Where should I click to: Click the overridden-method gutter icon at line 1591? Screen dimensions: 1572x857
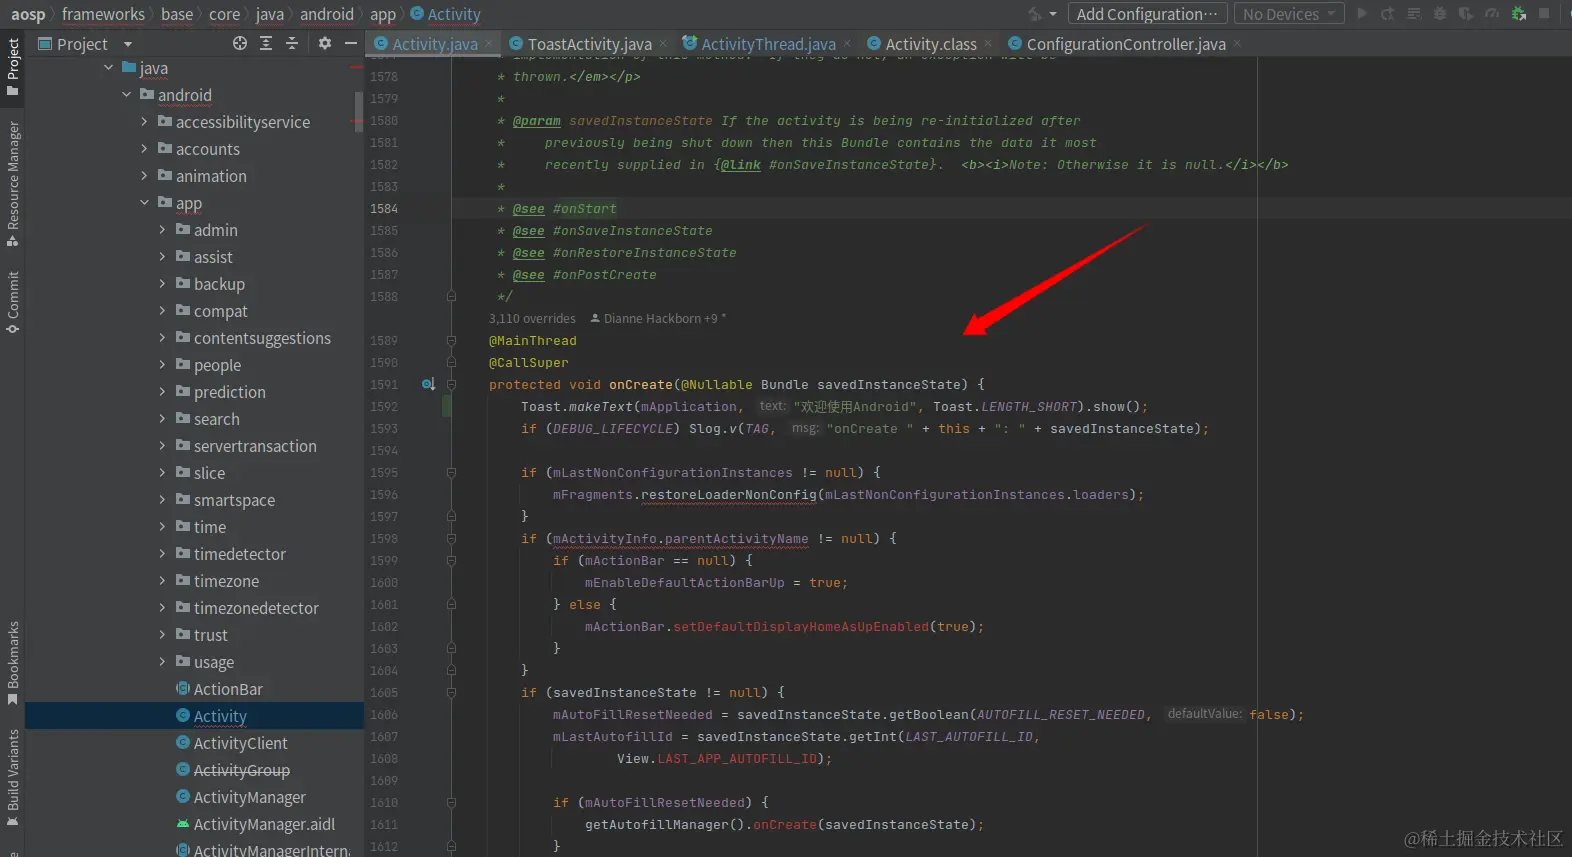(x=428, y=384)
